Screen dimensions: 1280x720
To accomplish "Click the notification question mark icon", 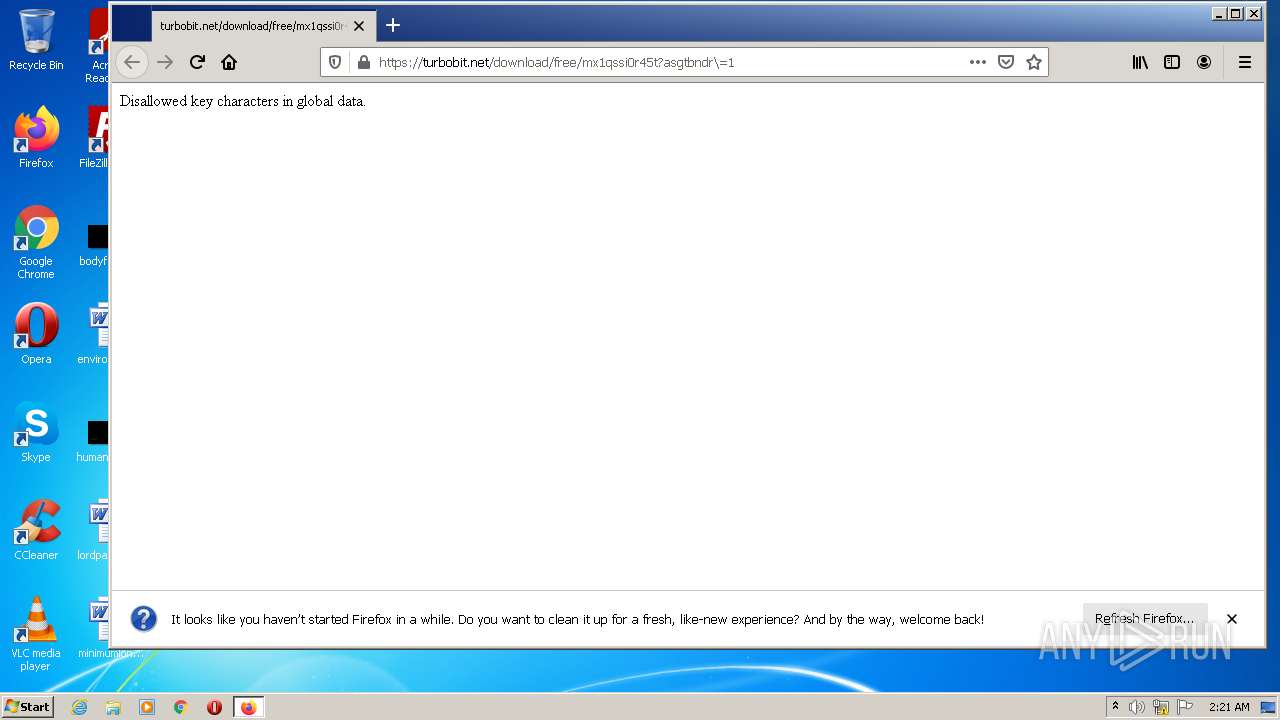I will (144, 619).
